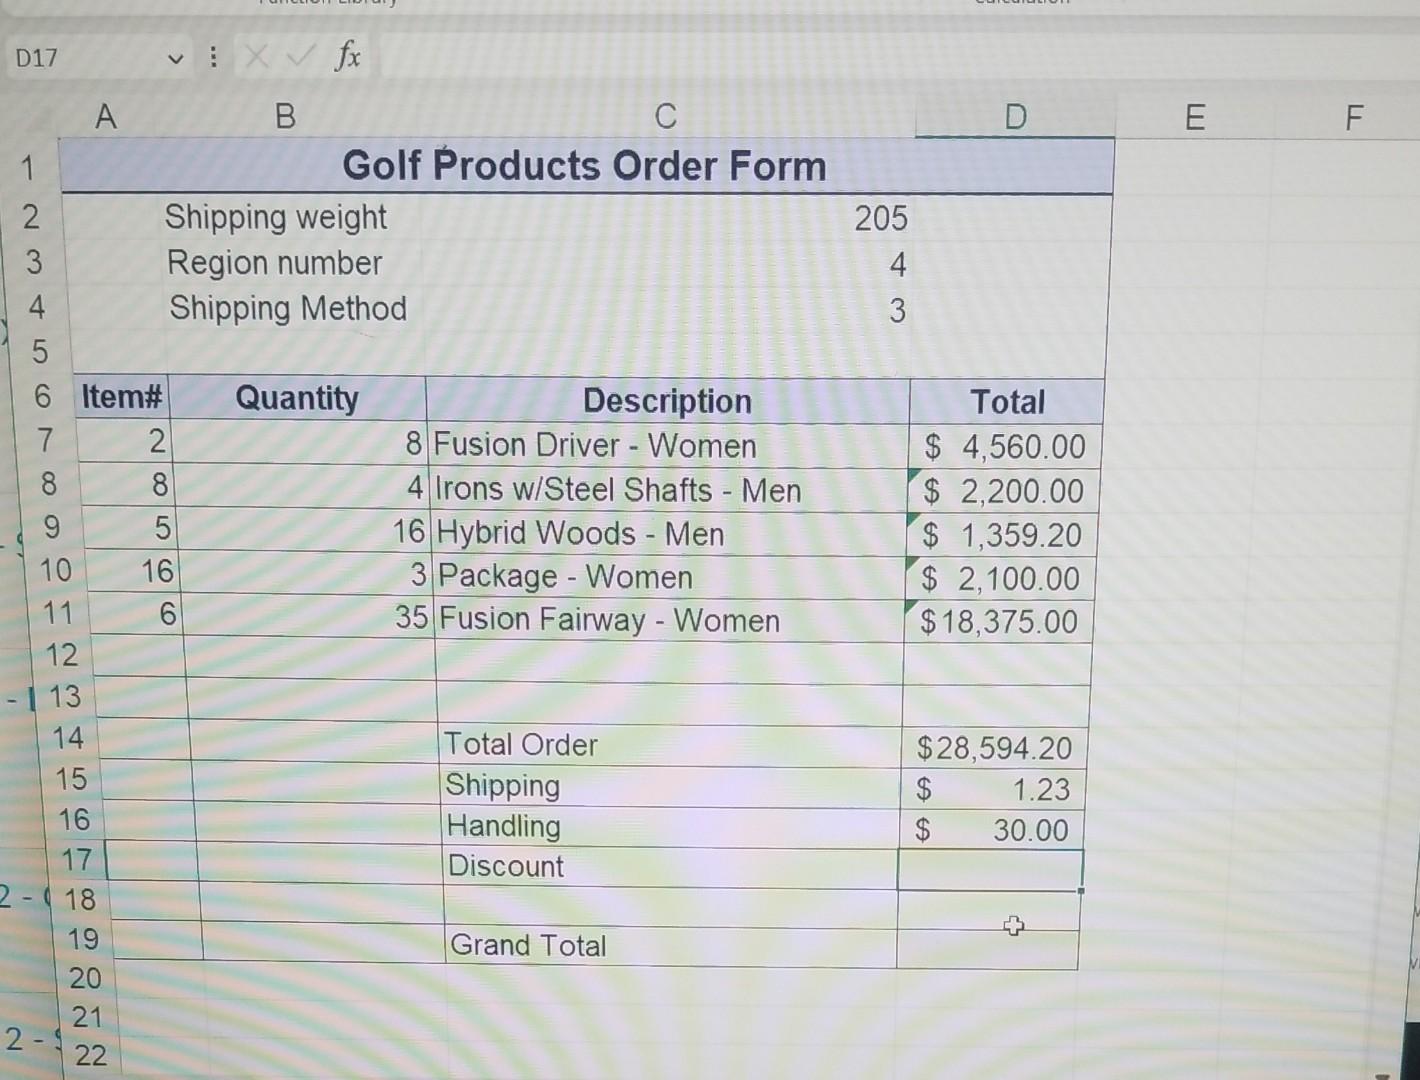Select column header A
Viewport: 1420px width, 1080px height.
(105, 117)
